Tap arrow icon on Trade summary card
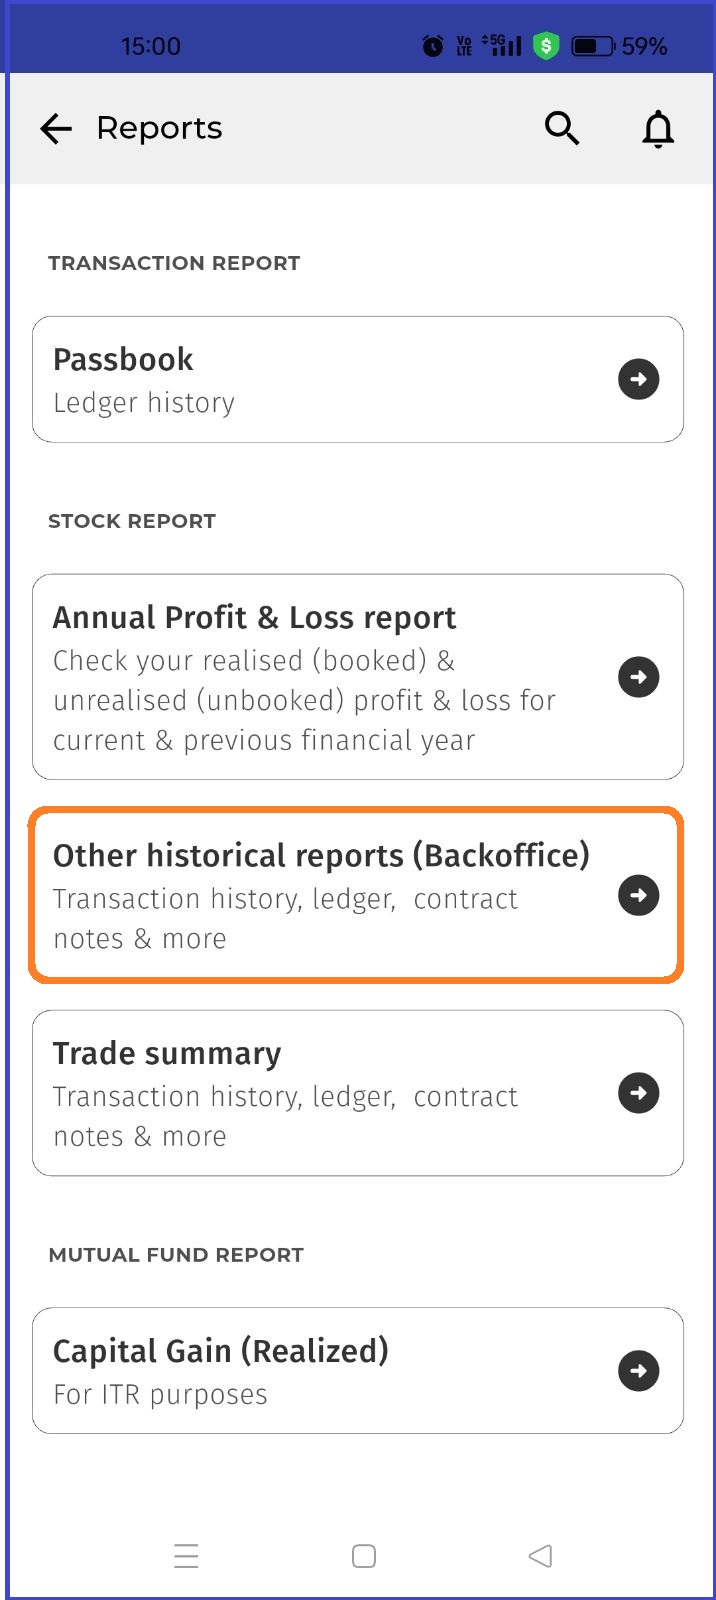Image resolution: width=716 pixels, height=1600 pixels. pos(639,1093)
